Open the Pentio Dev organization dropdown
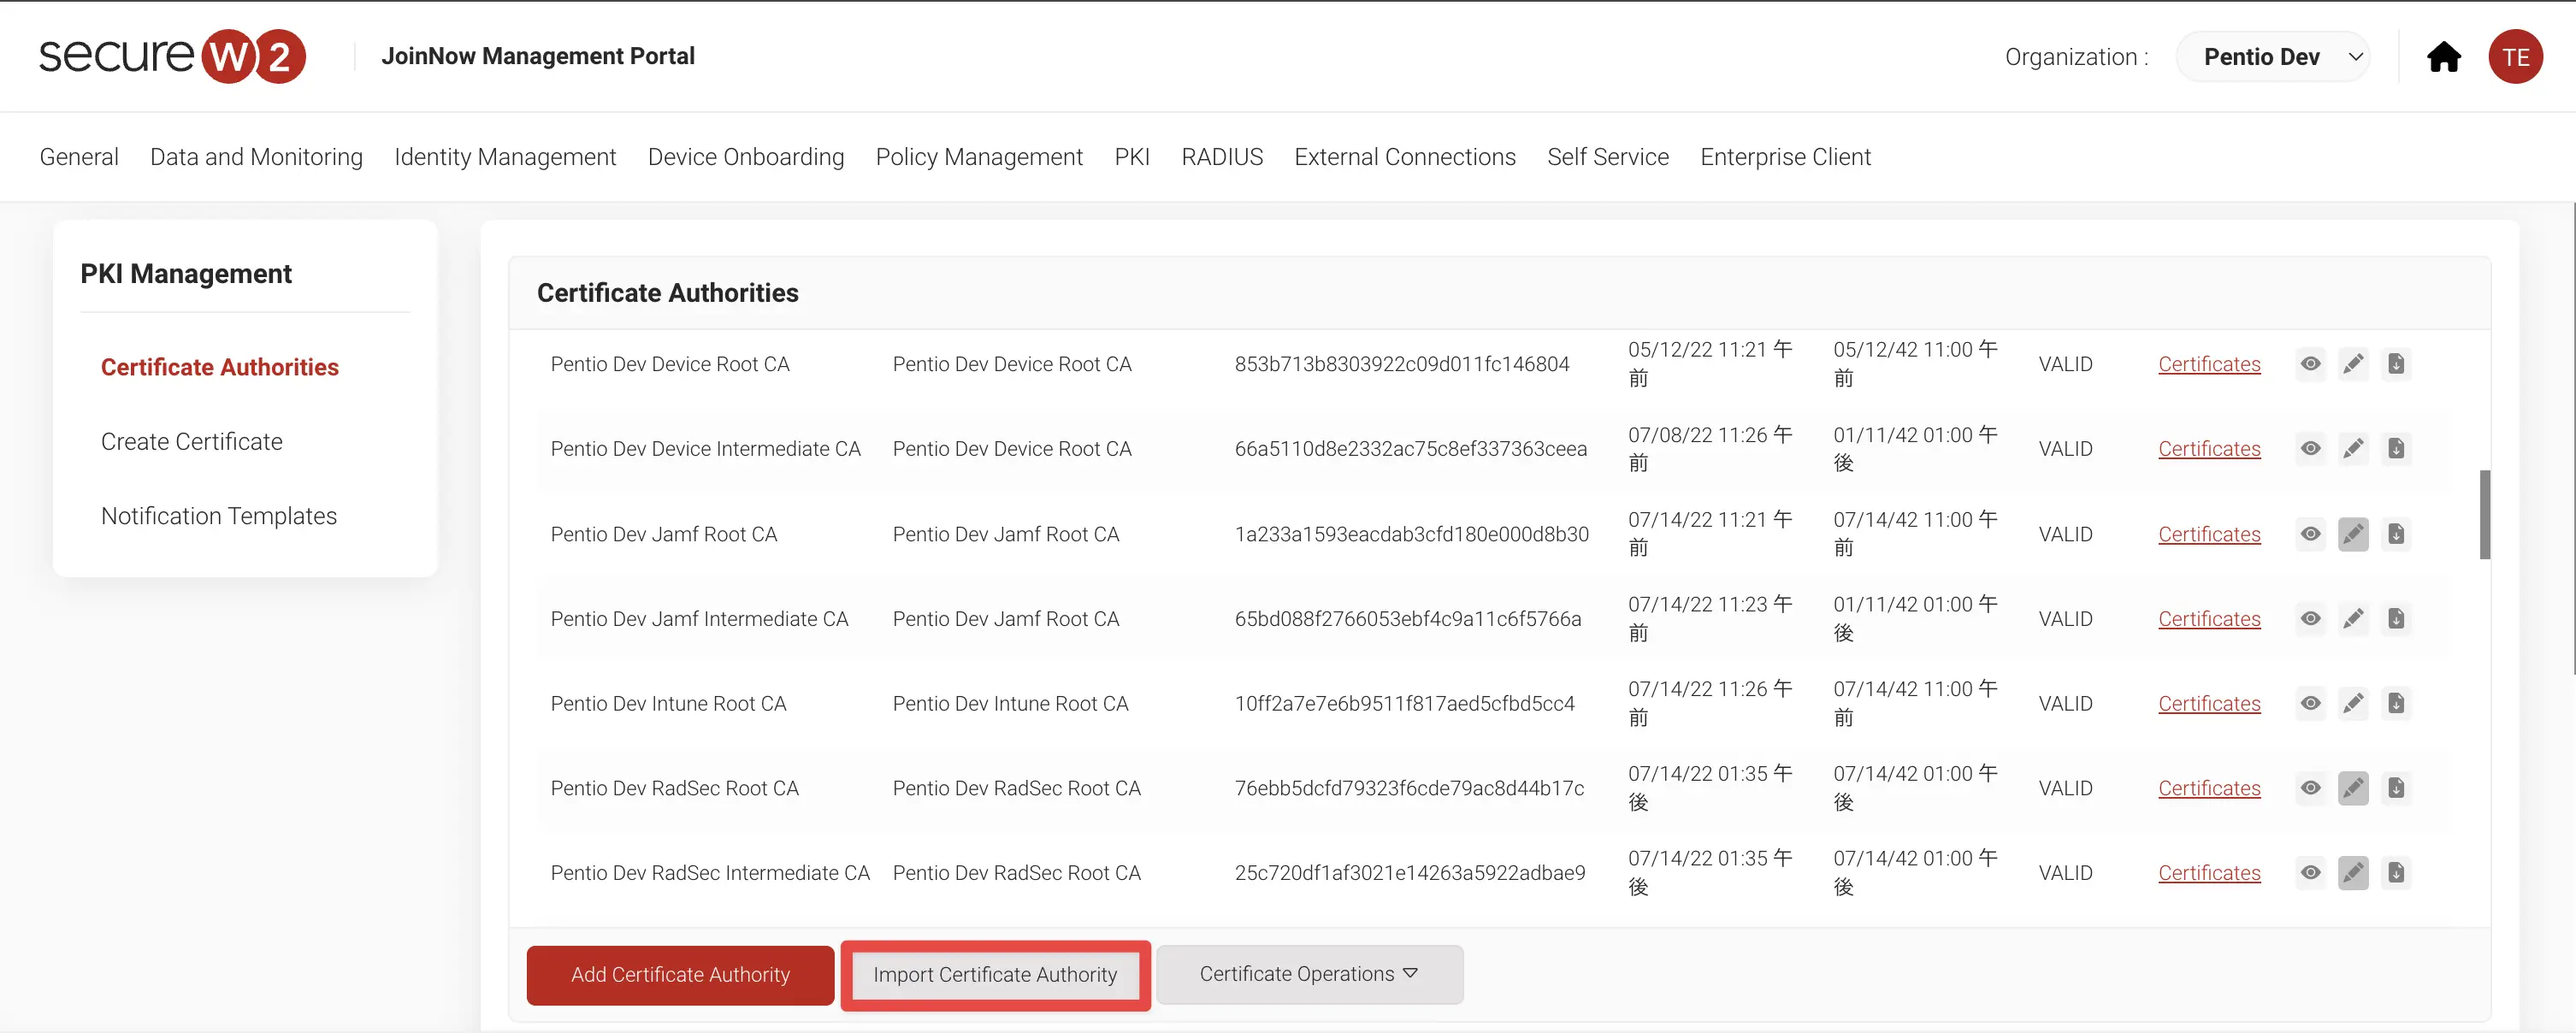Image resolution: width=2576 pixels, height=1033 pixels. tap(2272, 57)
